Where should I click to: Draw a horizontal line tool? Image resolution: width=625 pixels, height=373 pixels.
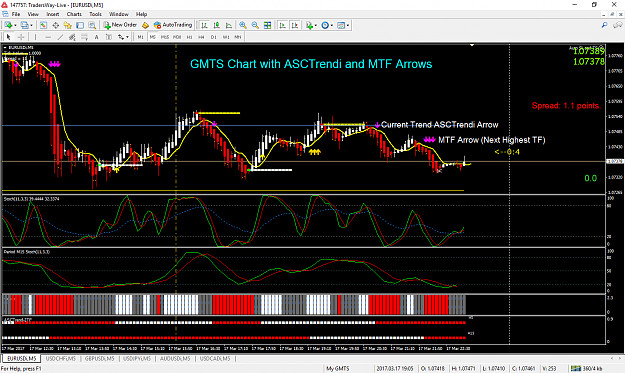[48, 37]
